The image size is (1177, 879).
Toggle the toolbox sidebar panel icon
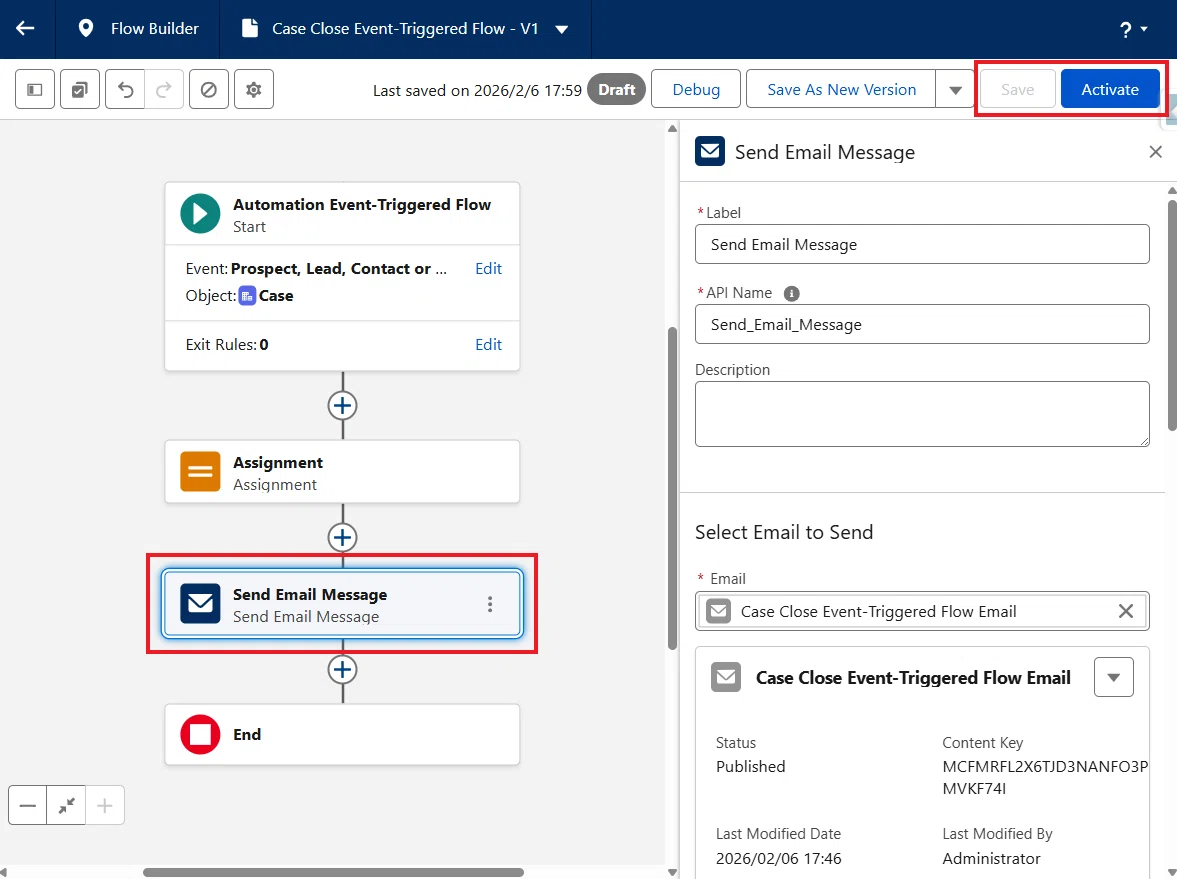point(35,89)
